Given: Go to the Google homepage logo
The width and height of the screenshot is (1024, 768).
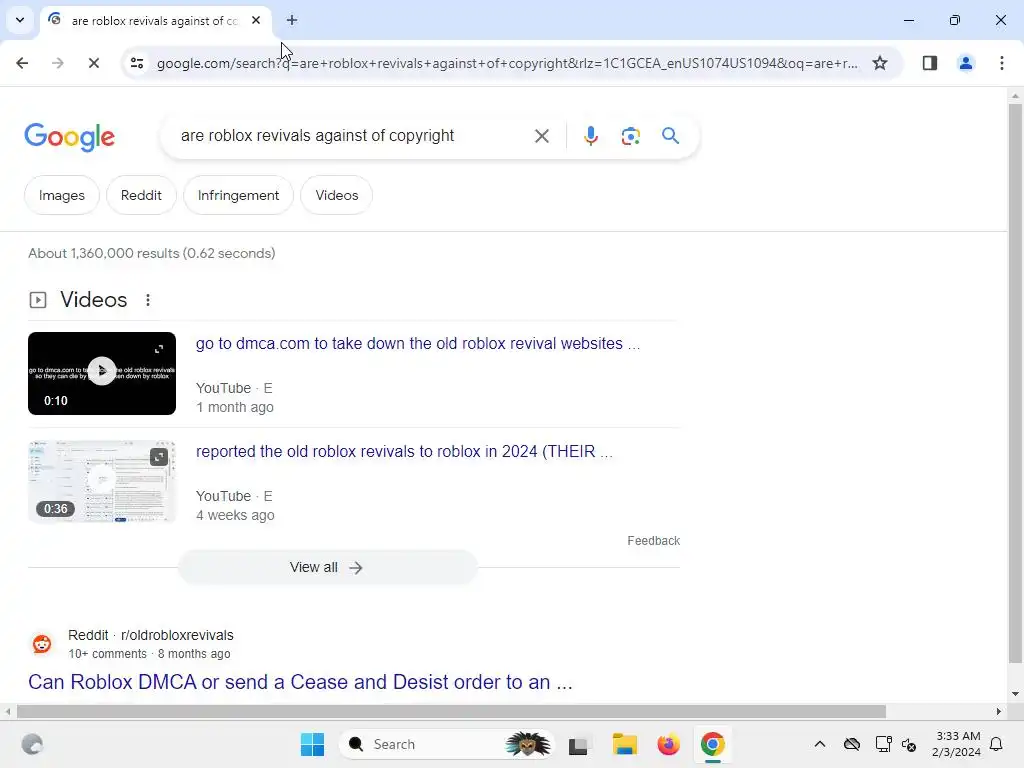Looking at the screenshot, I should point(69,137).
